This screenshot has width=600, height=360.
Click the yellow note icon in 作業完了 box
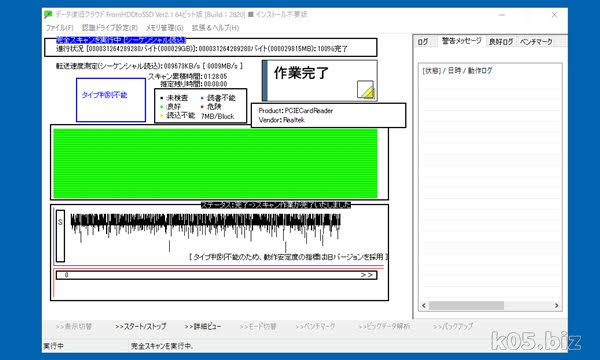point(365,90)
